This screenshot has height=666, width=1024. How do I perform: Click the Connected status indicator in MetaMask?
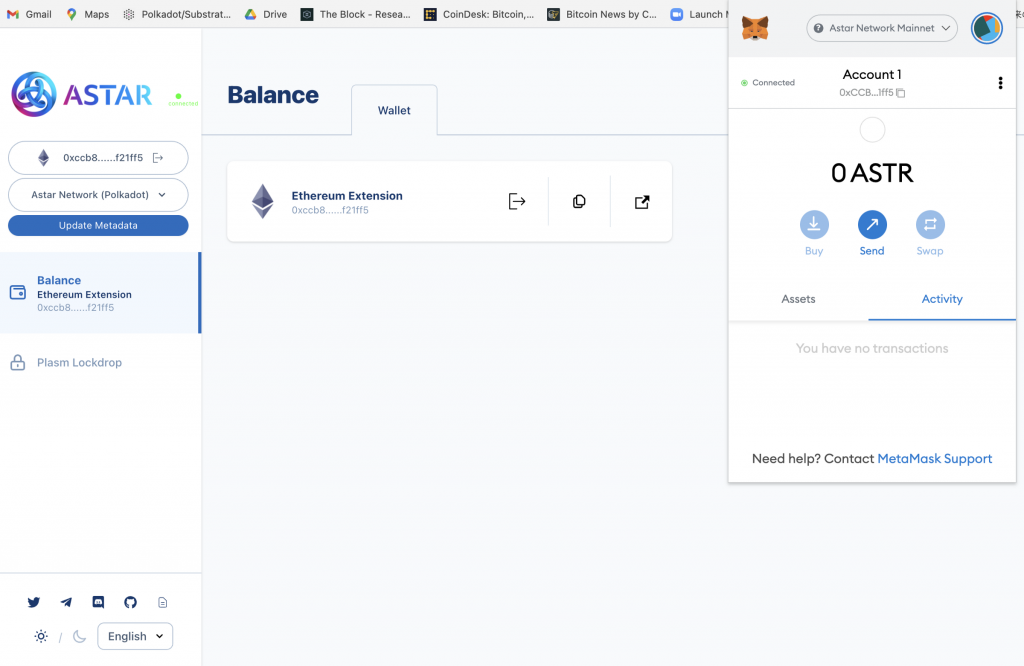click(x=768, y=83)
